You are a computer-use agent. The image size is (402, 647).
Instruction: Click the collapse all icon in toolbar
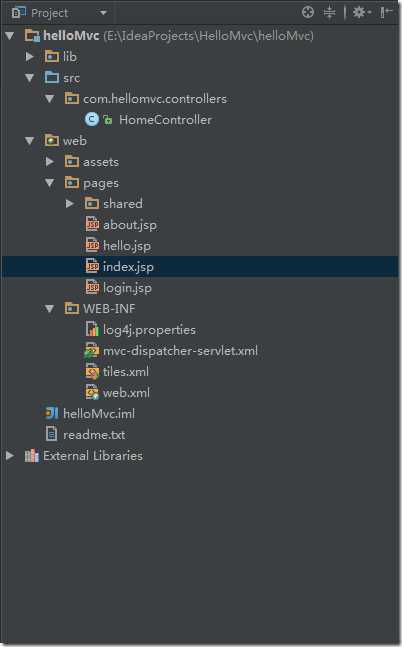tap(329, 12)
